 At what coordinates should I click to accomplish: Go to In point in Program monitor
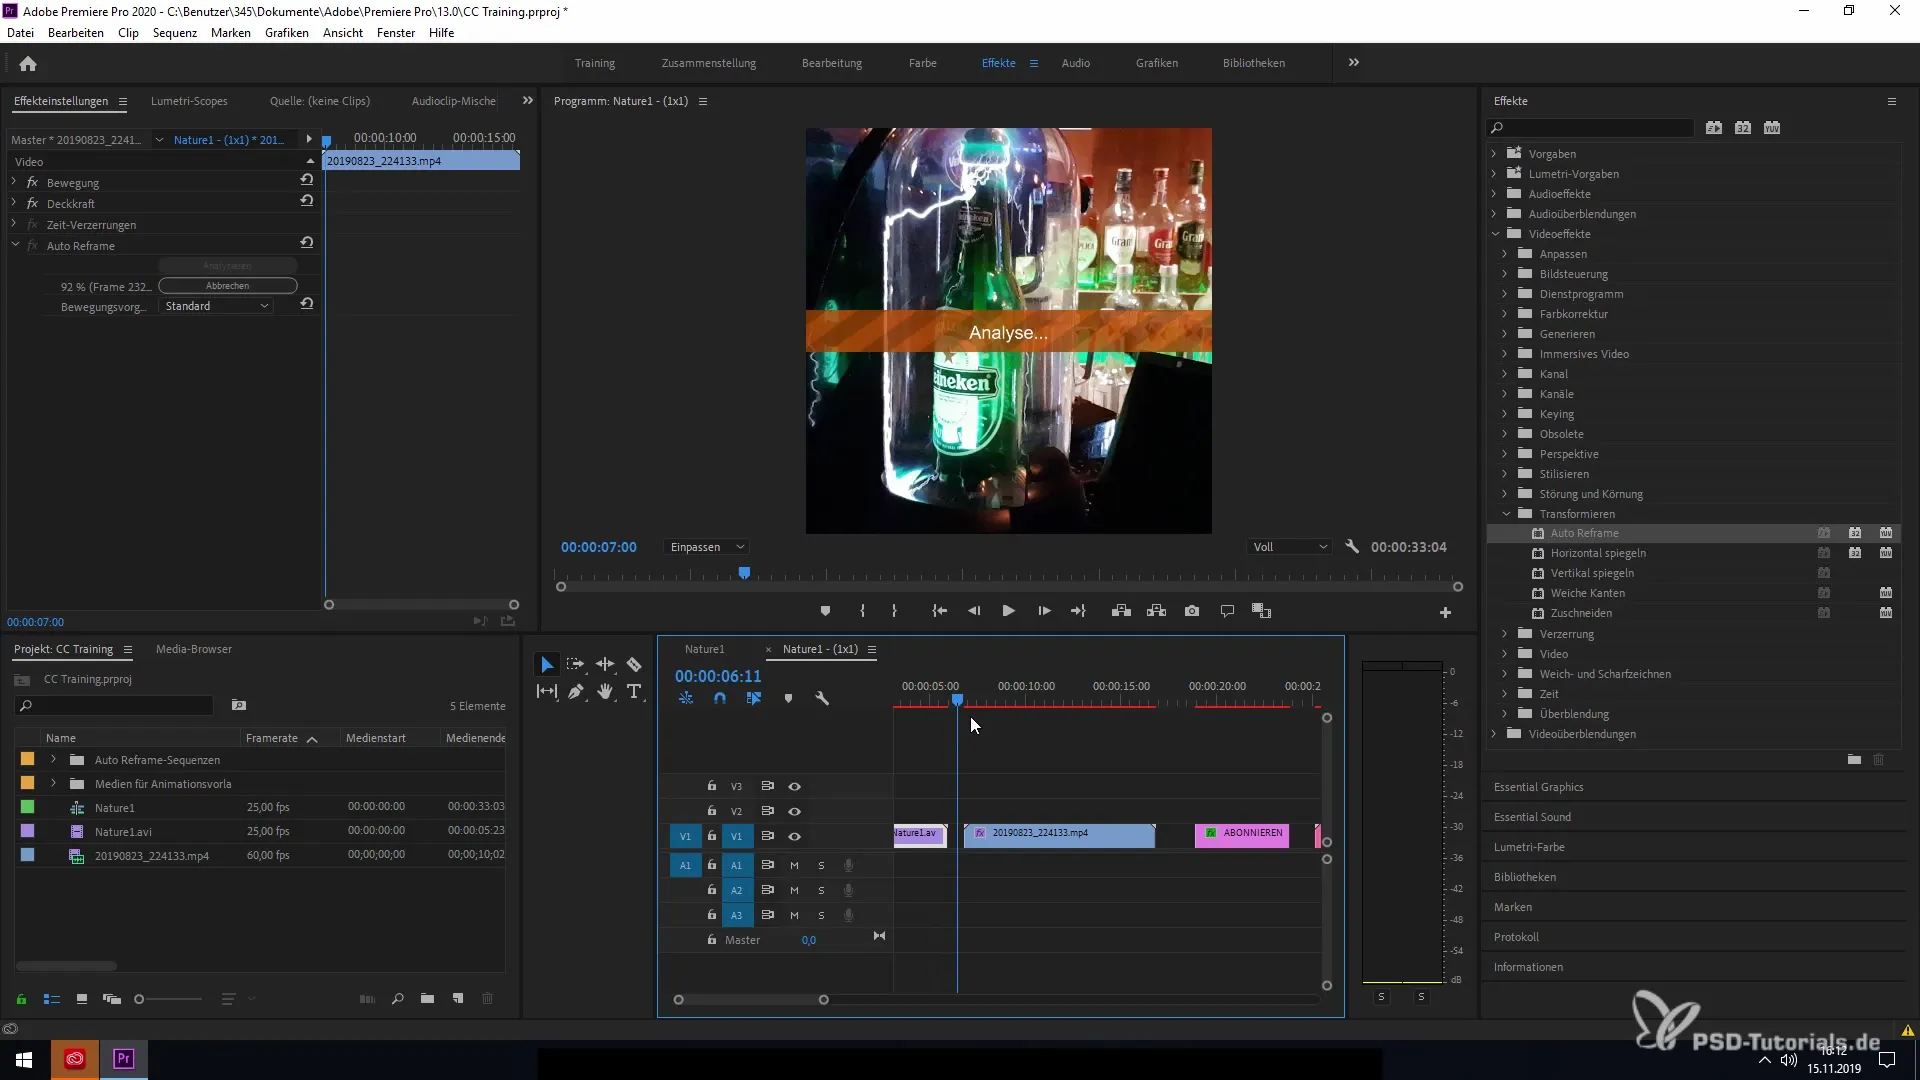pos(939,611)
